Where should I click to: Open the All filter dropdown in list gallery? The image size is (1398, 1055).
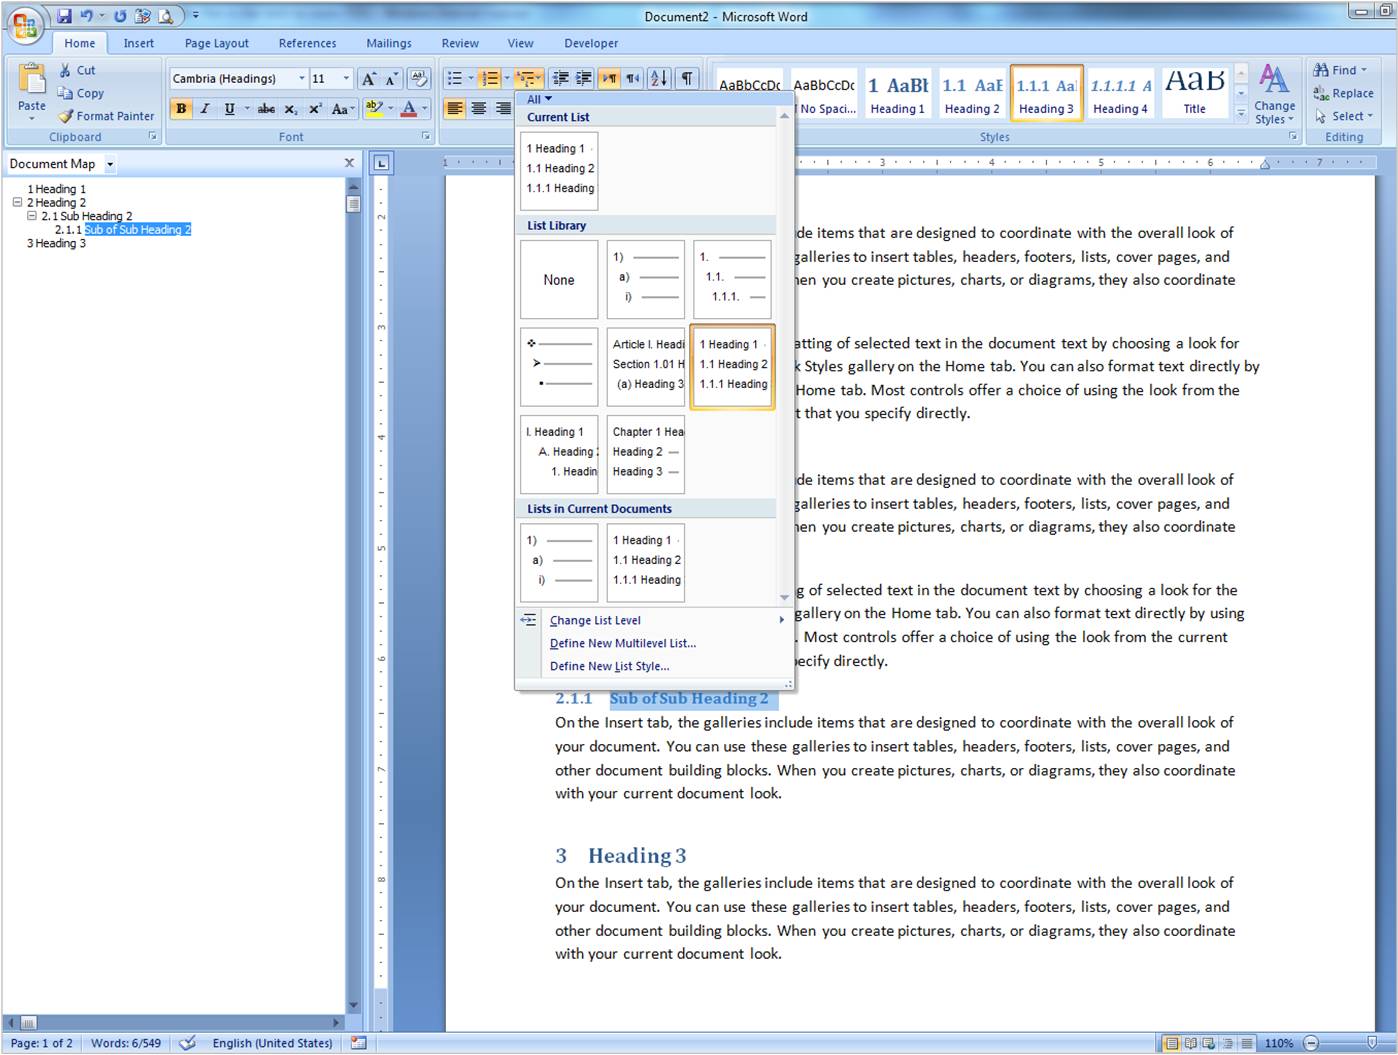click(x=537, y=99)
